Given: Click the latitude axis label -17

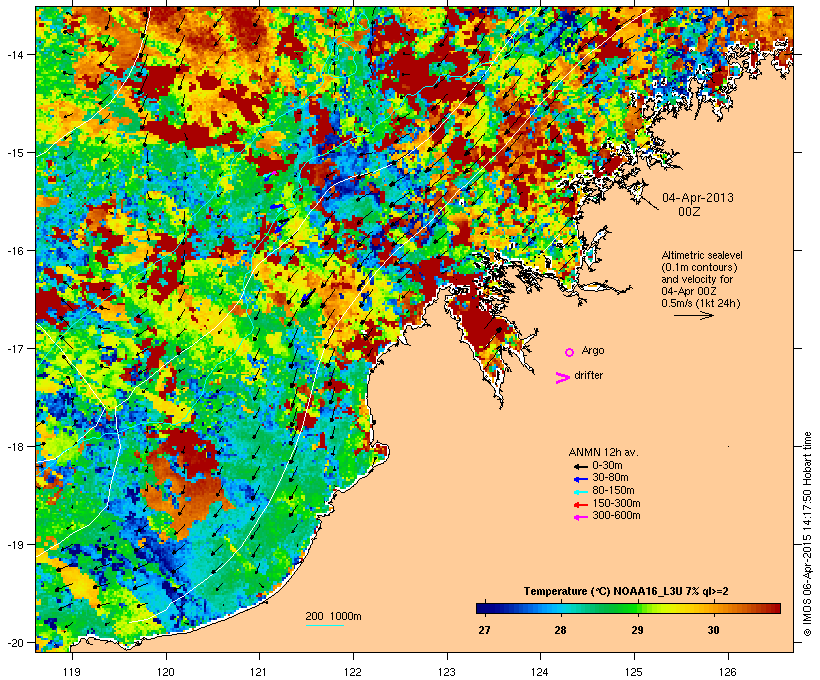Looking at the screenshot, I should click(x=14, y=348).
